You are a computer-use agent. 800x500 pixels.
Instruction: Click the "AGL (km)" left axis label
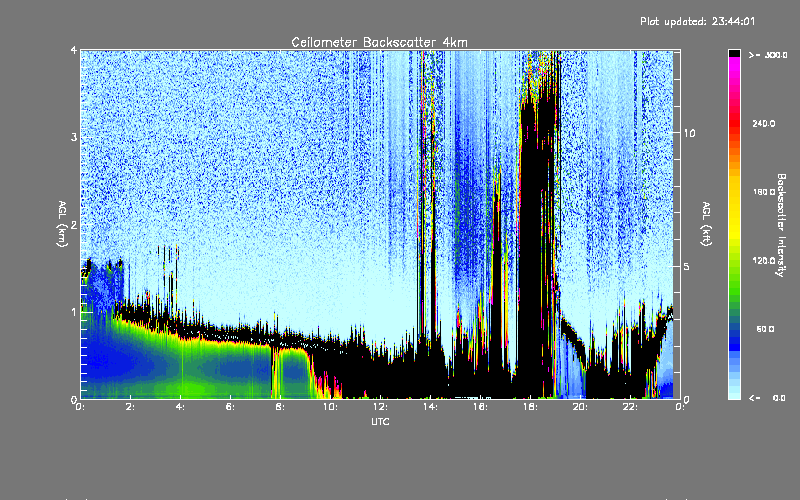pyautogui.click(x=62, y=224)
